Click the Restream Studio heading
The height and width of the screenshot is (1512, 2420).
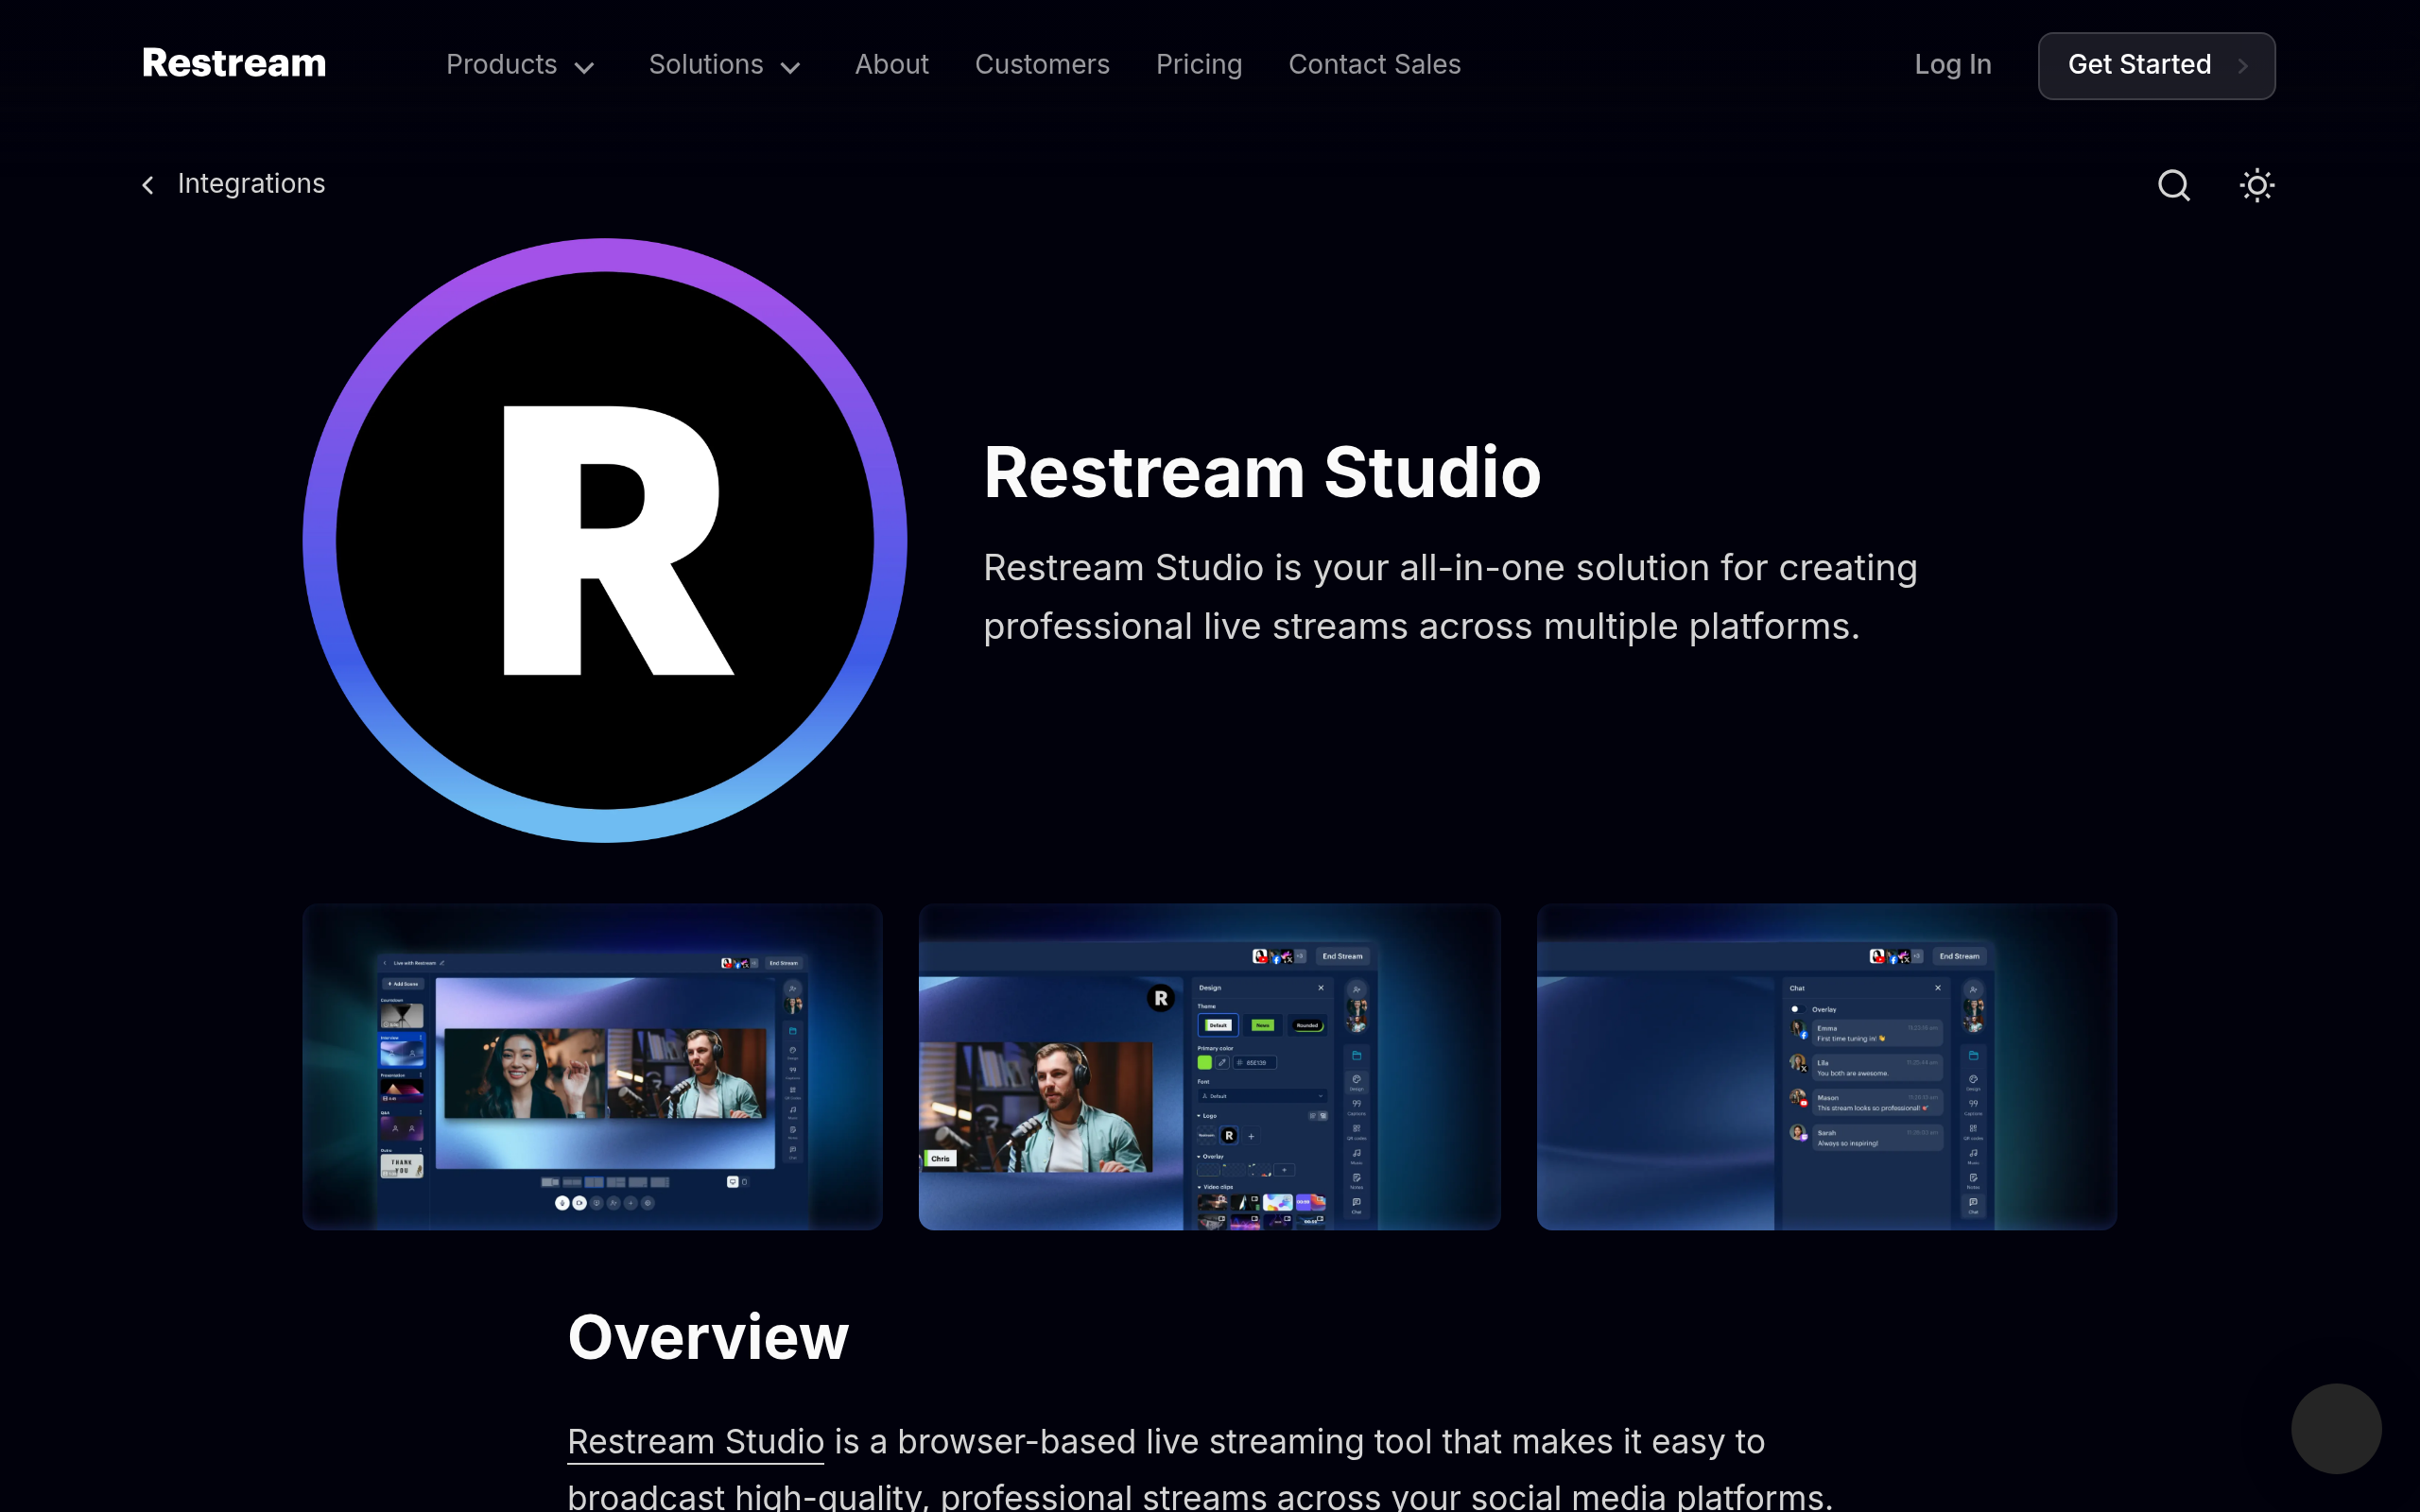click(x=1262, y=472)
